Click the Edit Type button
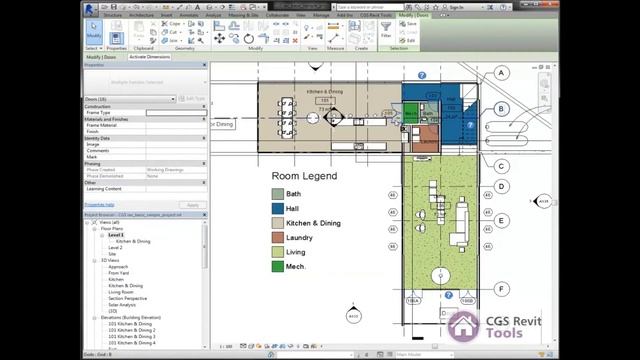Screen dimensions: 640x360 (192, 99)
